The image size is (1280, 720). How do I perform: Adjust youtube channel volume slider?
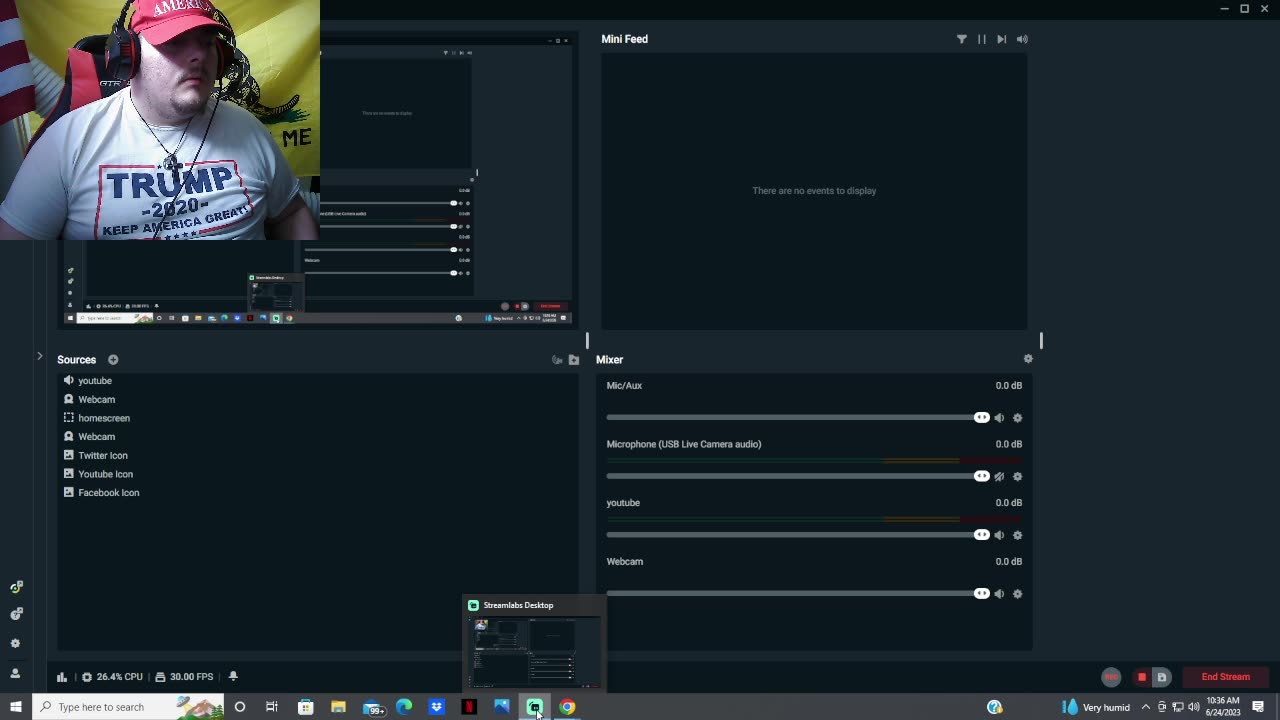[x=981, y=535]
